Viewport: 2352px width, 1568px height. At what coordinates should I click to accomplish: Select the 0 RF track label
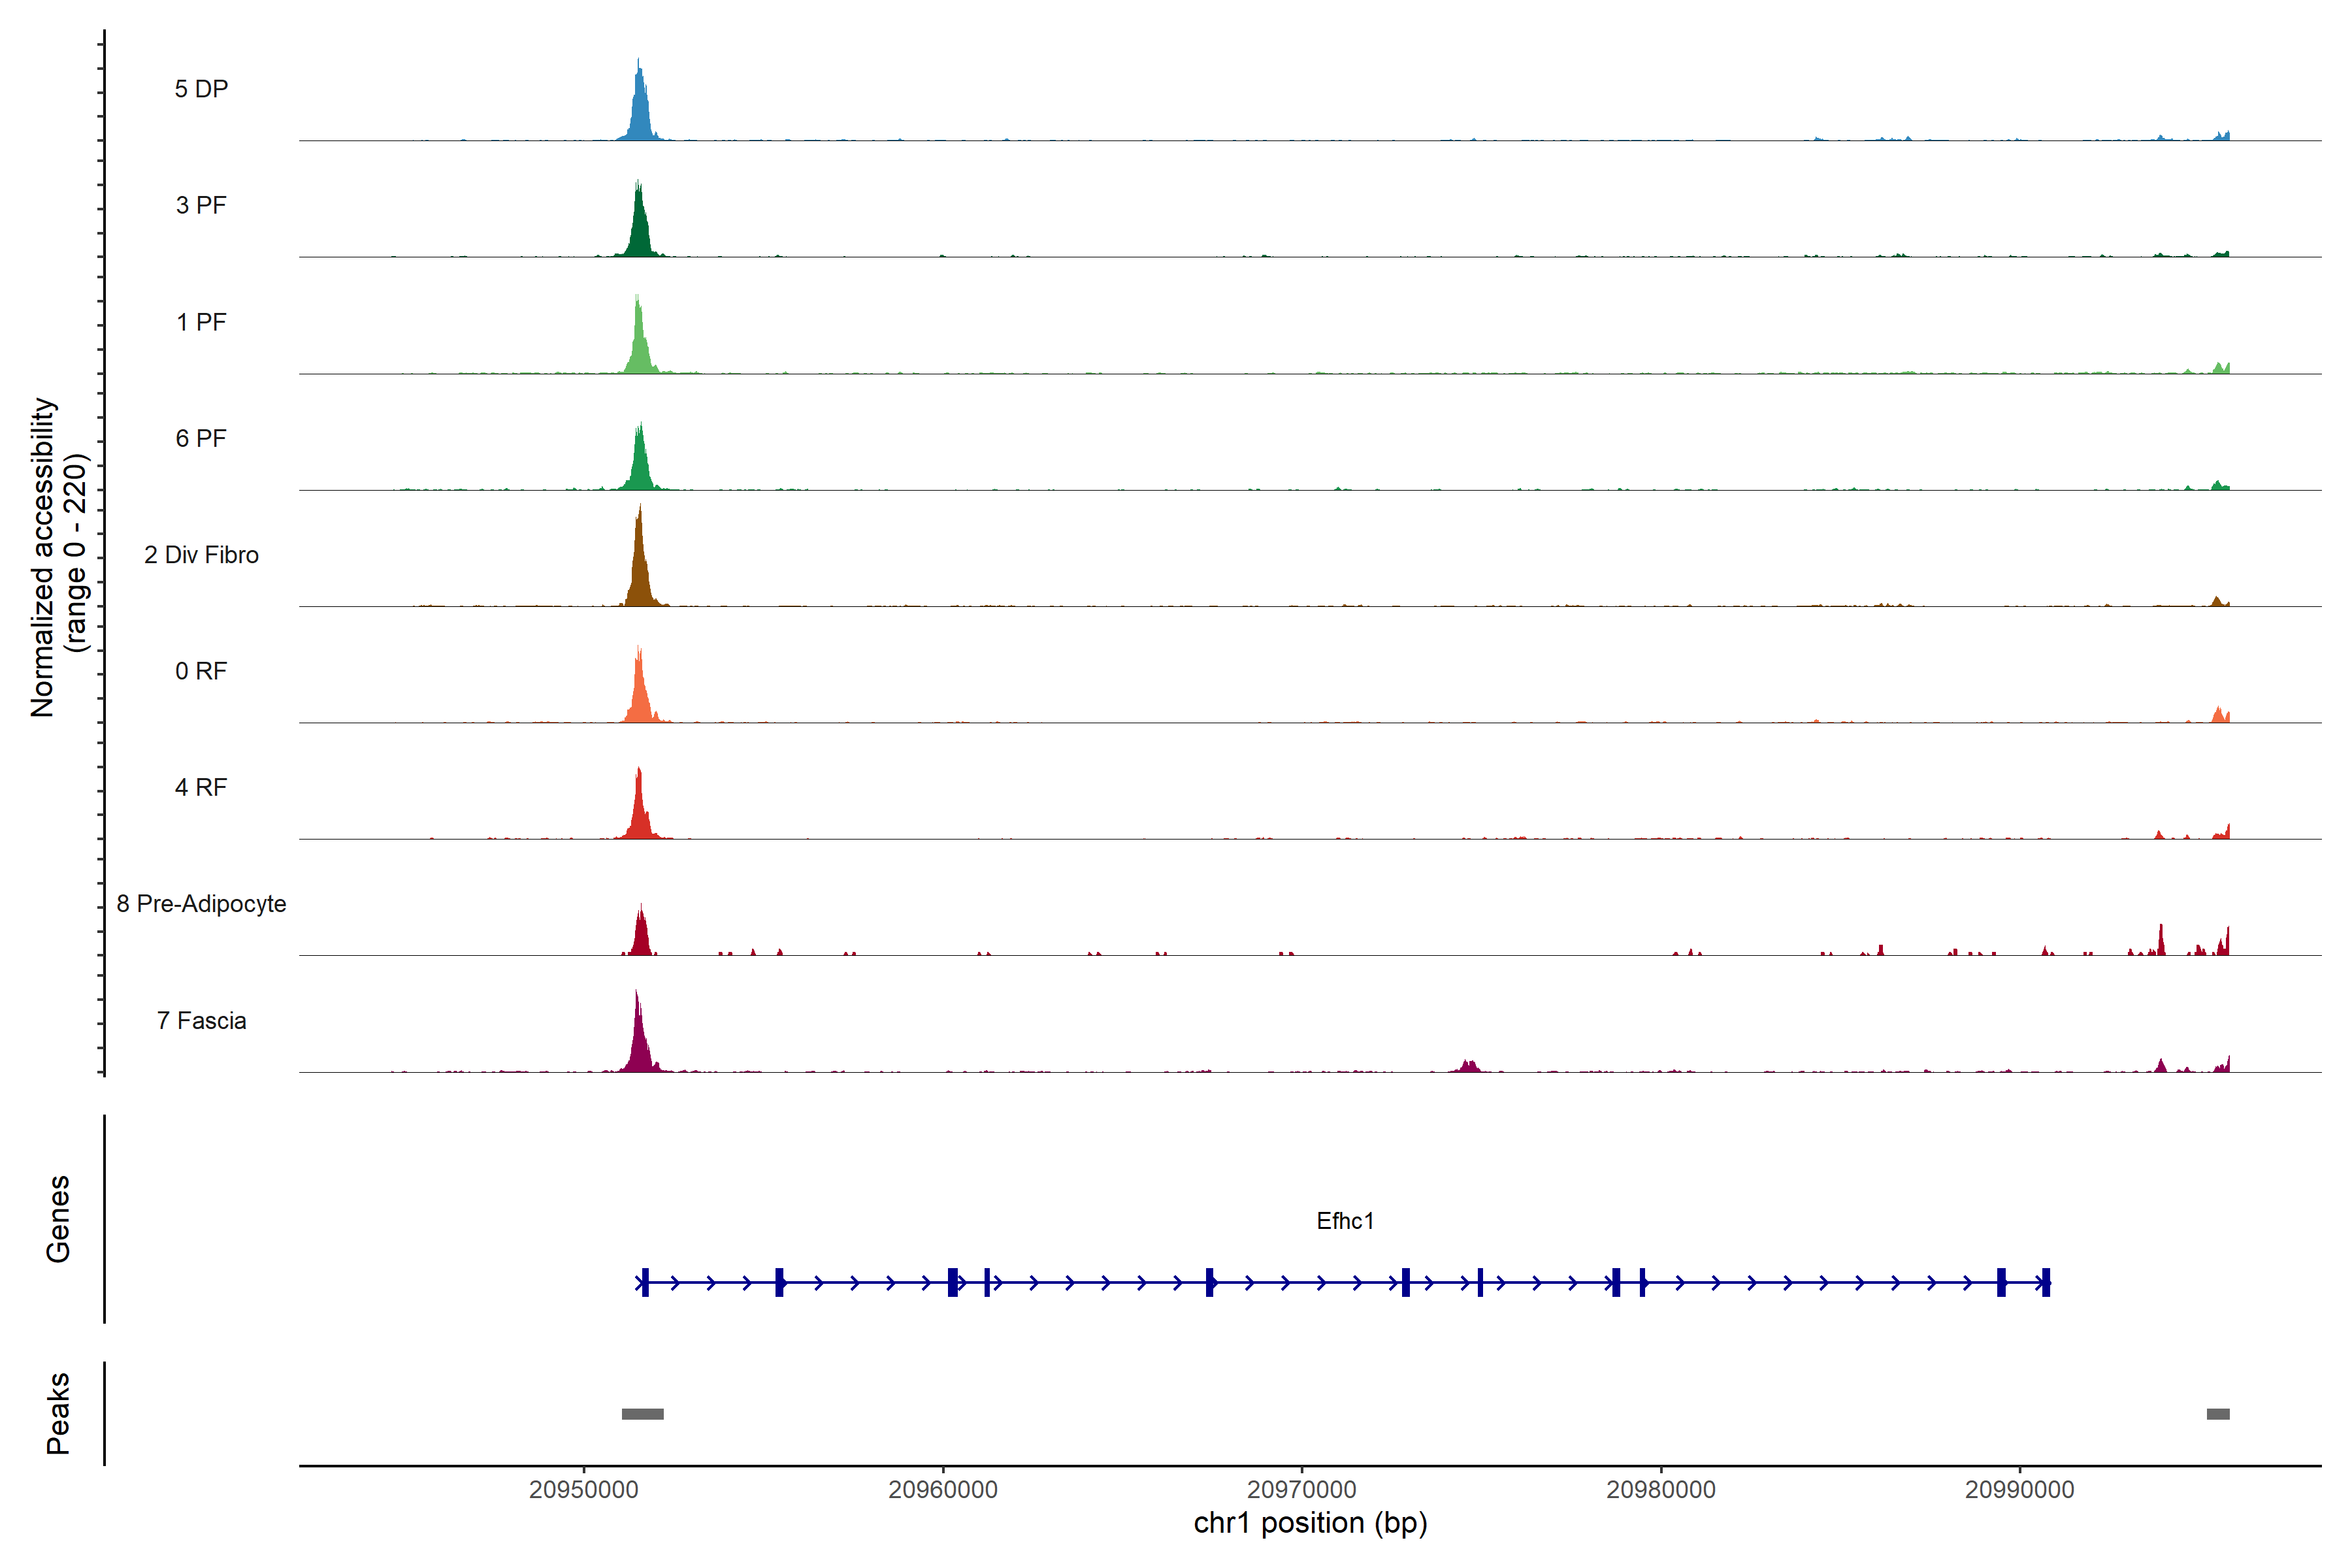point(201,671)
